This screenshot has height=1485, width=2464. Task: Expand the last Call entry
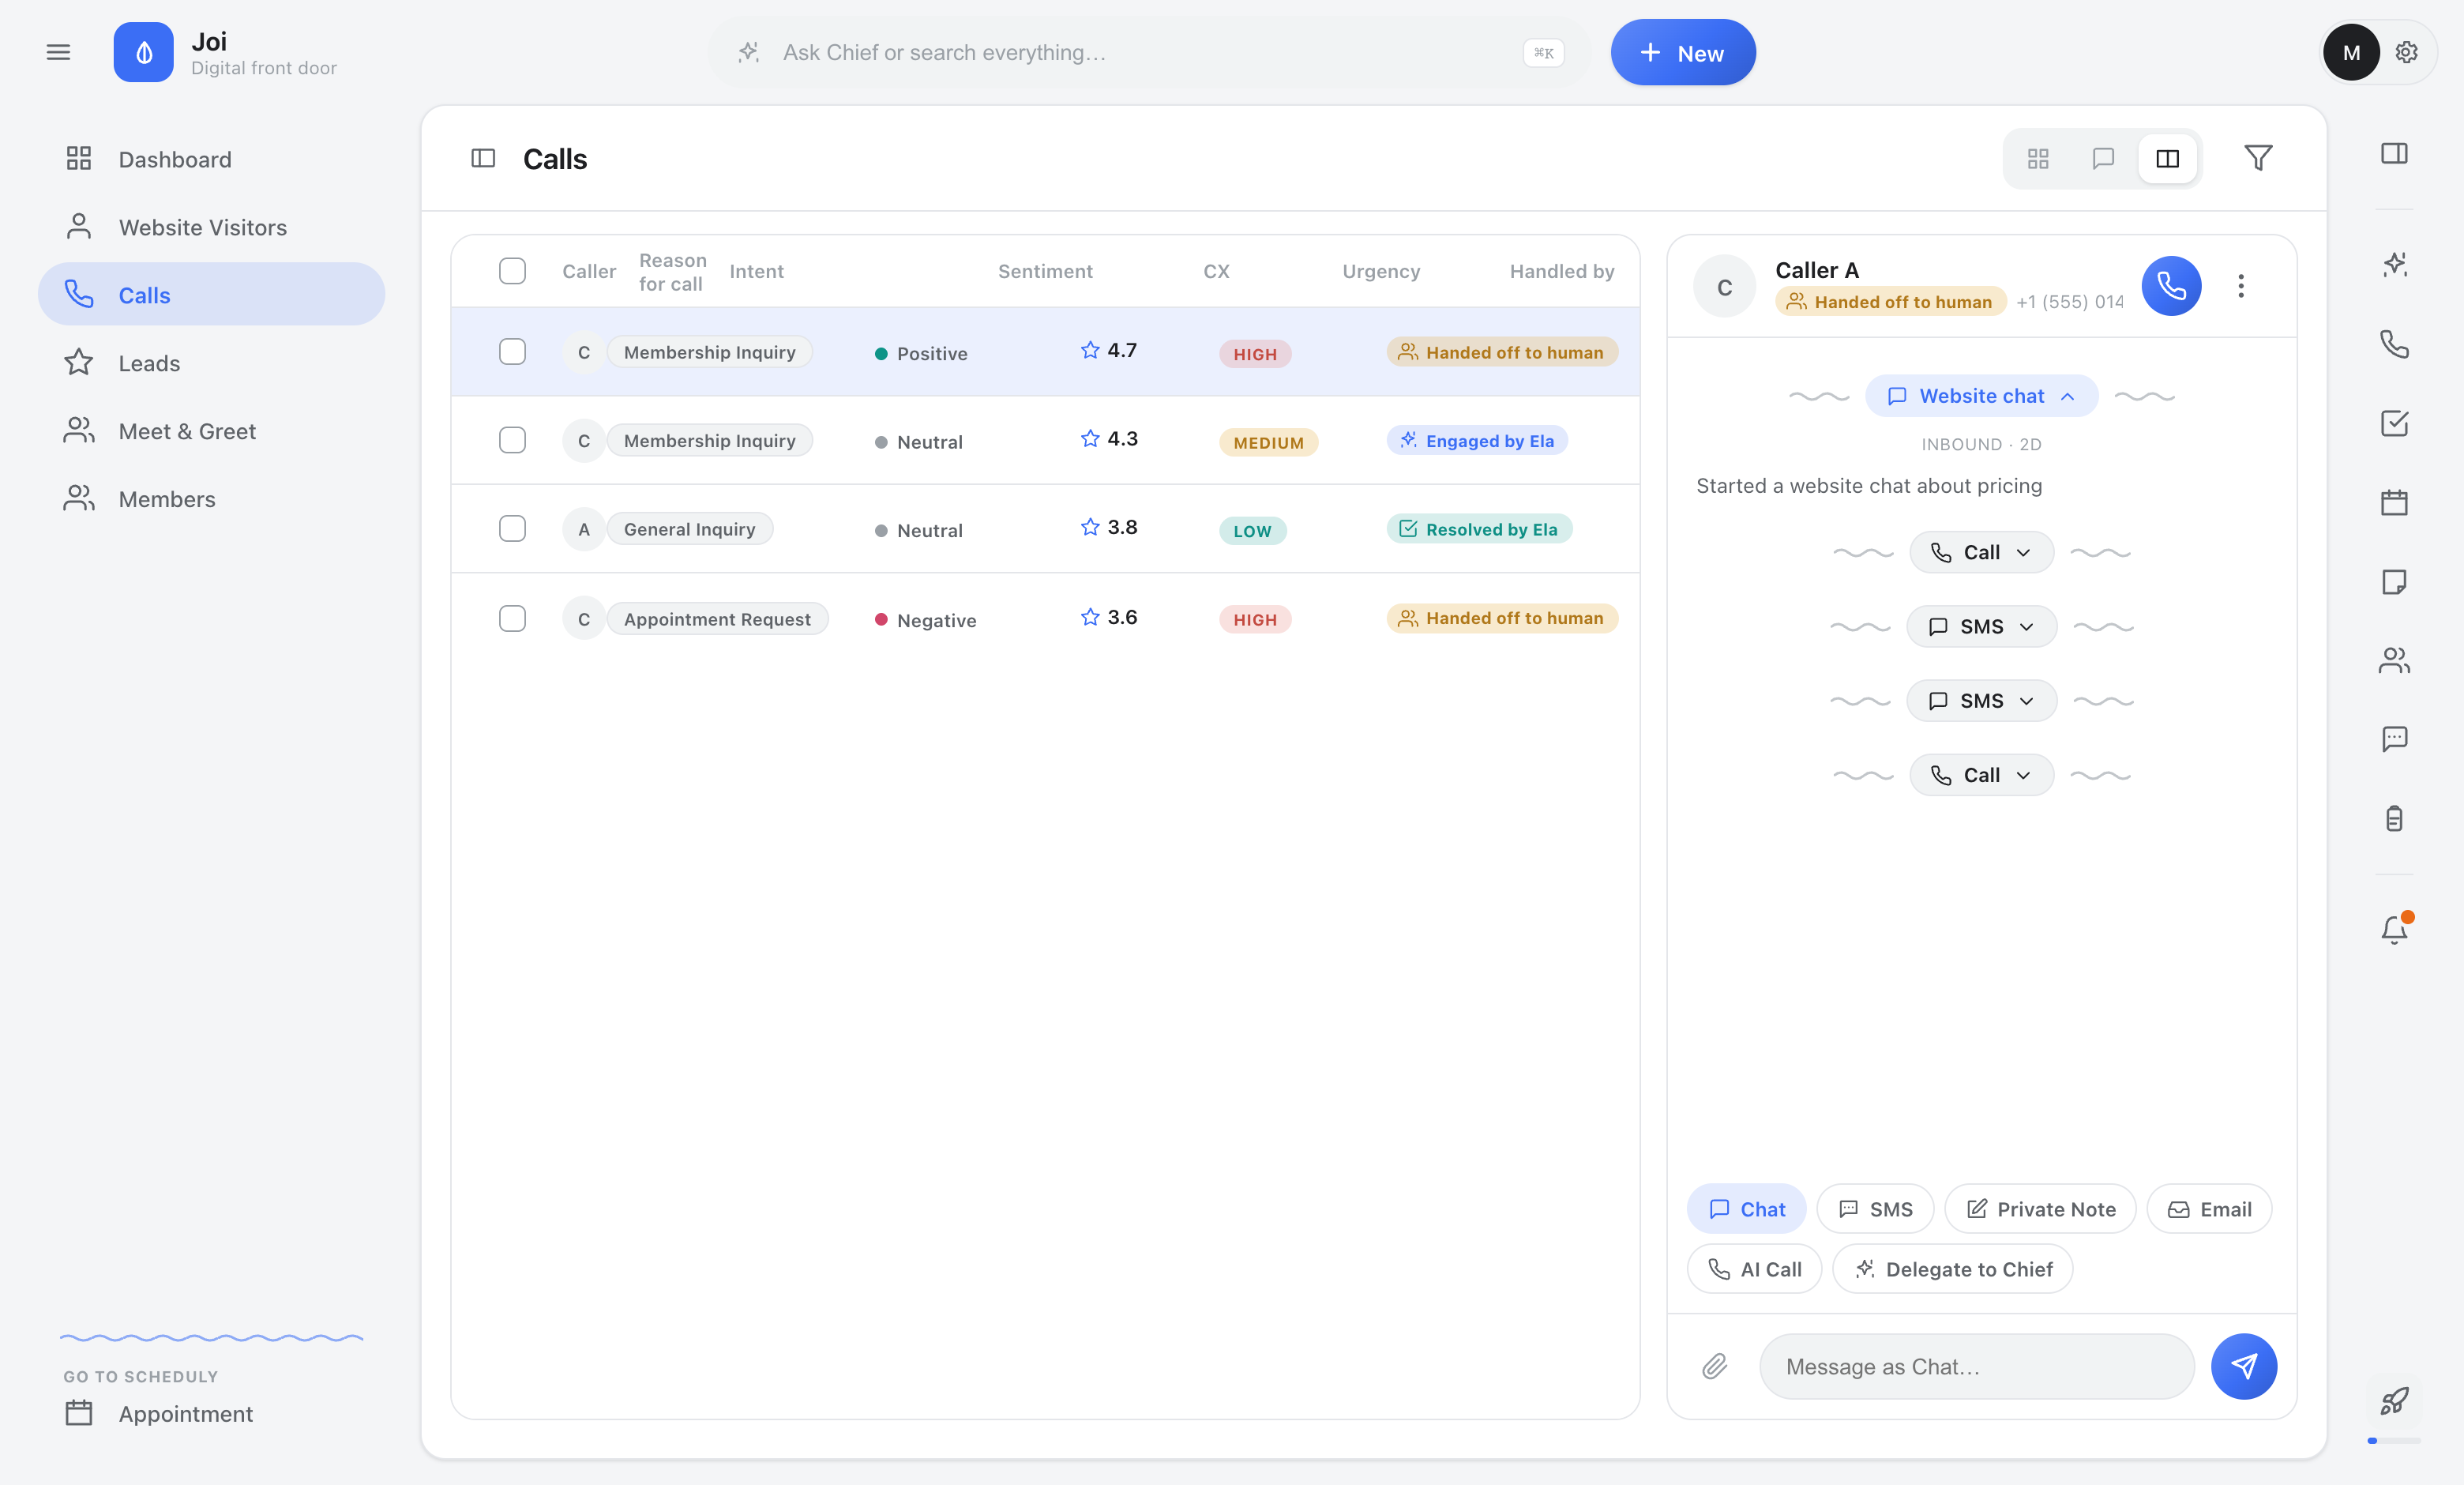[x=1981, y=775]
